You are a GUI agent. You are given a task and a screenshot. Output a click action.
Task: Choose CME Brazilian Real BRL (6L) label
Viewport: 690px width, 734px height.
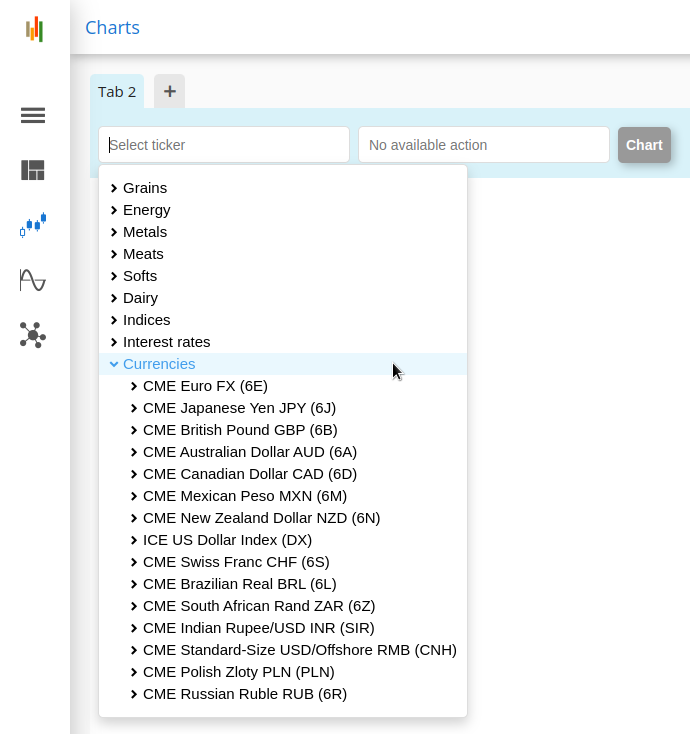point(240,584)
